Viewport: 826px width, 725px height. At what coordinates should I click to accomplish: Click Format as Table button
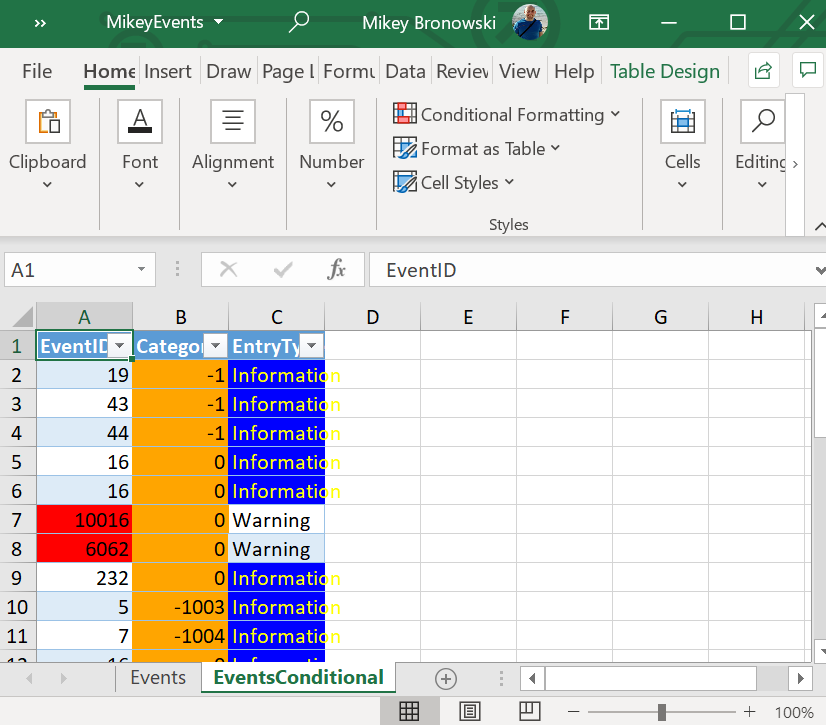[476, 149]
